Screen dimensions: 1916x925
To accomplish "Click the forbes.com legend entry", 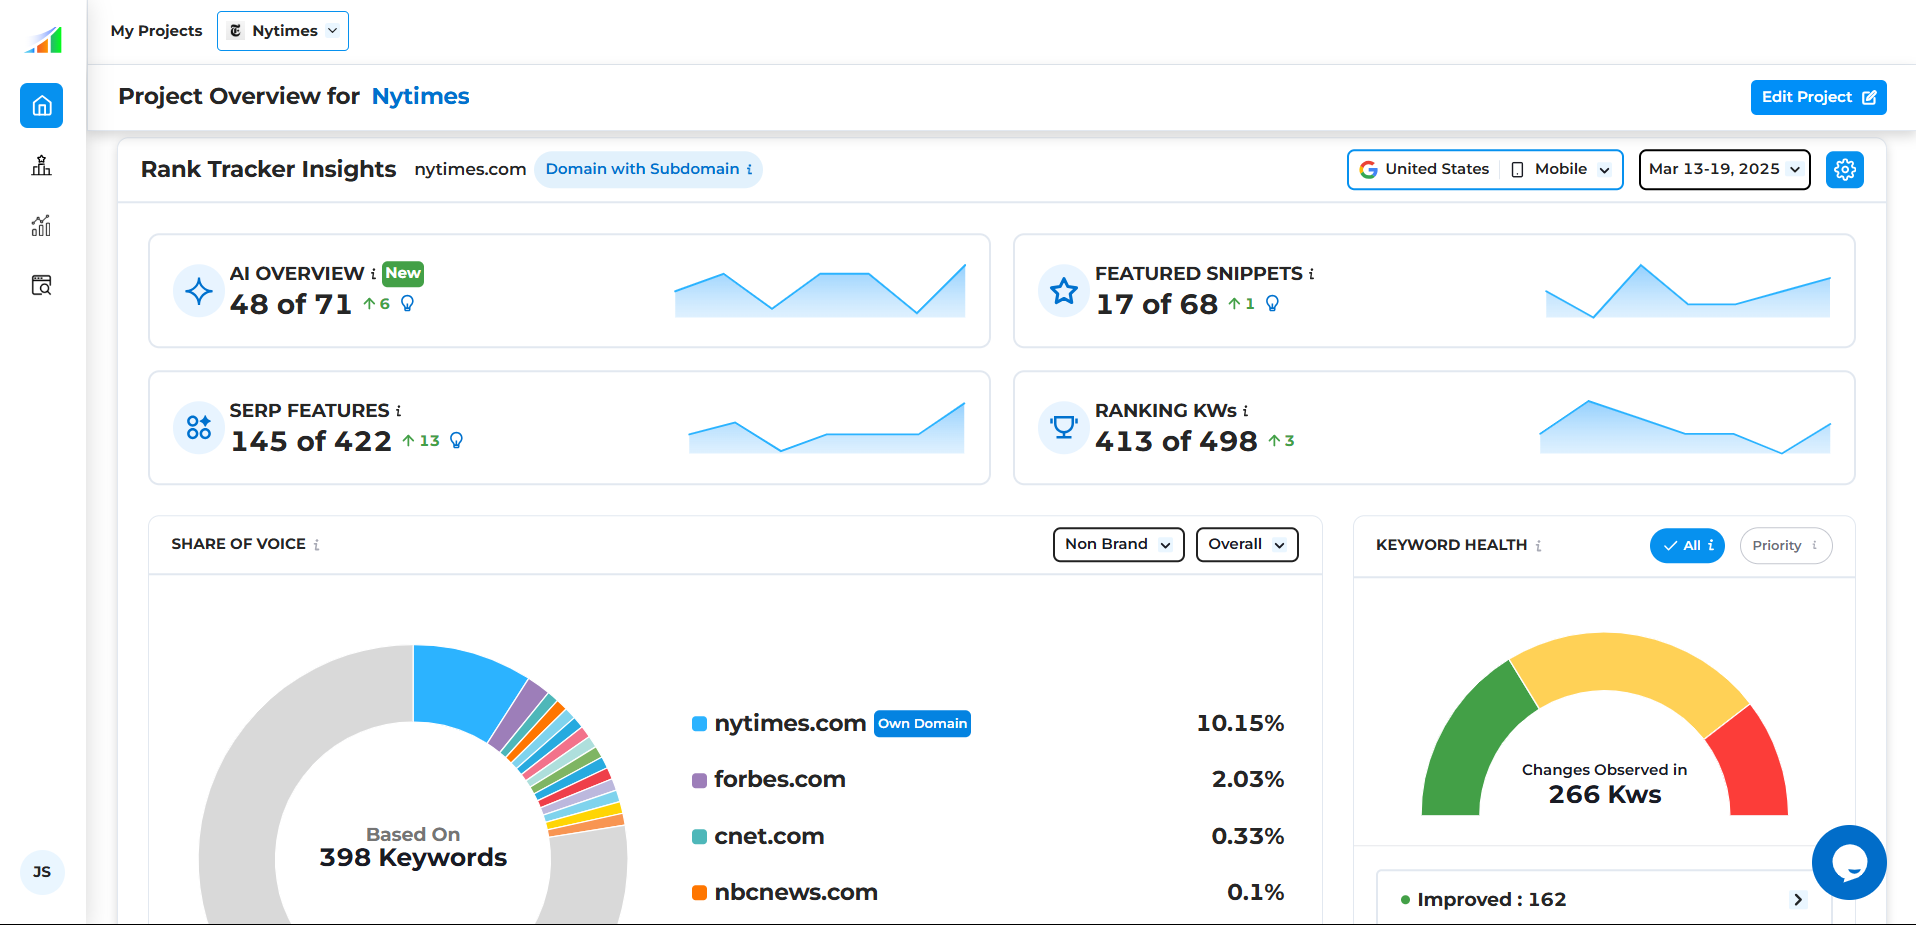I will [x=780, y=779].
